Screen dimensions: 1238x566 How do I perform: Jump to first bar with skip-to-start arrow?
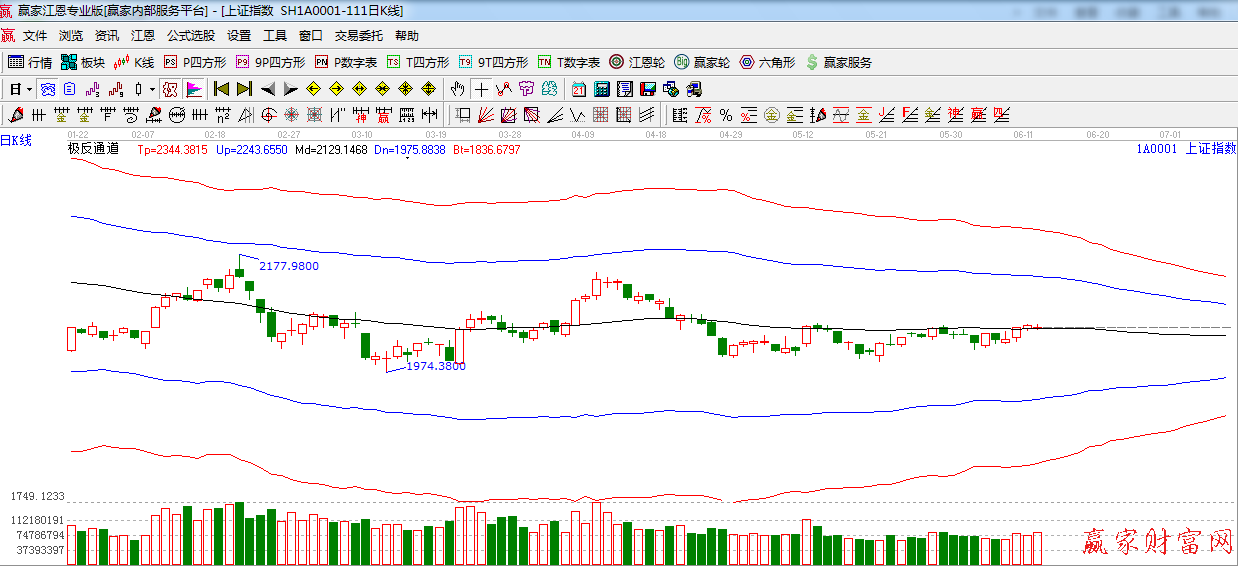tap(222, 89)
